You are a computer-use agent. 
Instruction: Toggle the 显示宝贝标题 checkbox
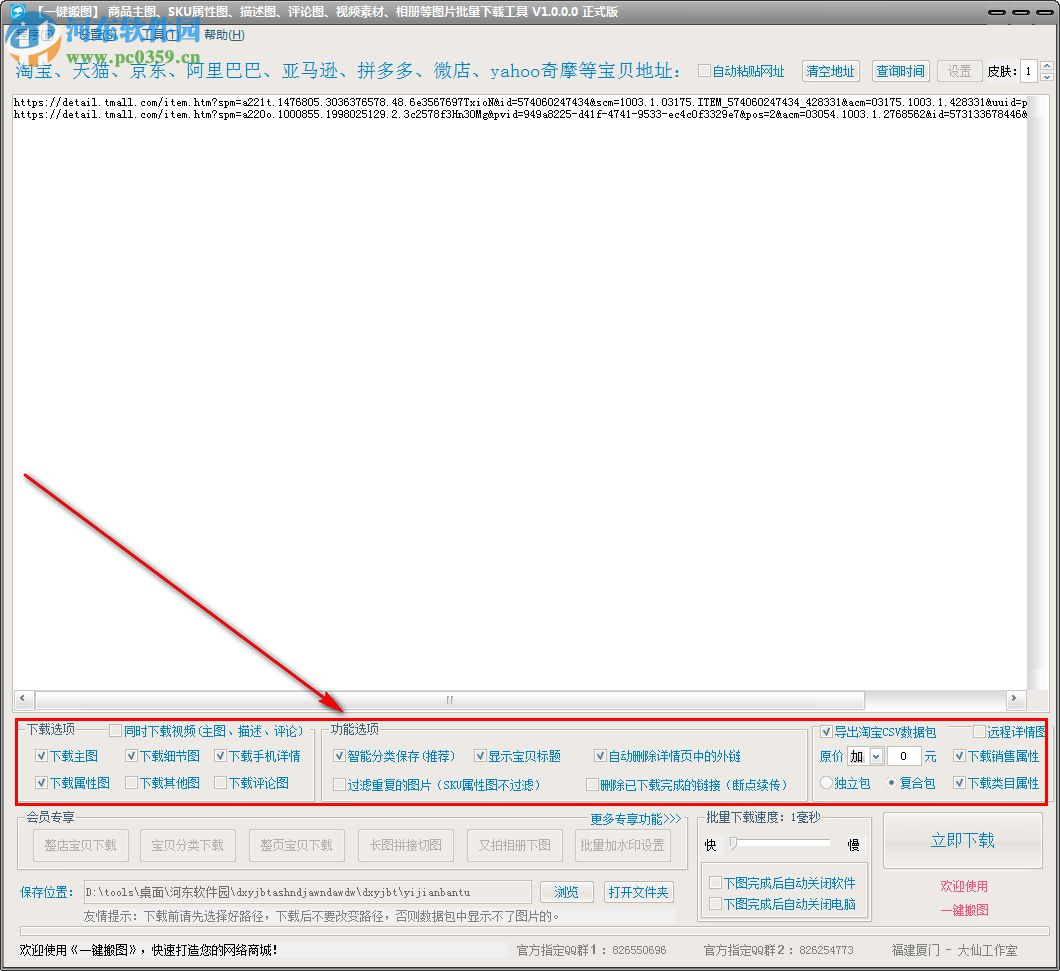pos(480,756)
